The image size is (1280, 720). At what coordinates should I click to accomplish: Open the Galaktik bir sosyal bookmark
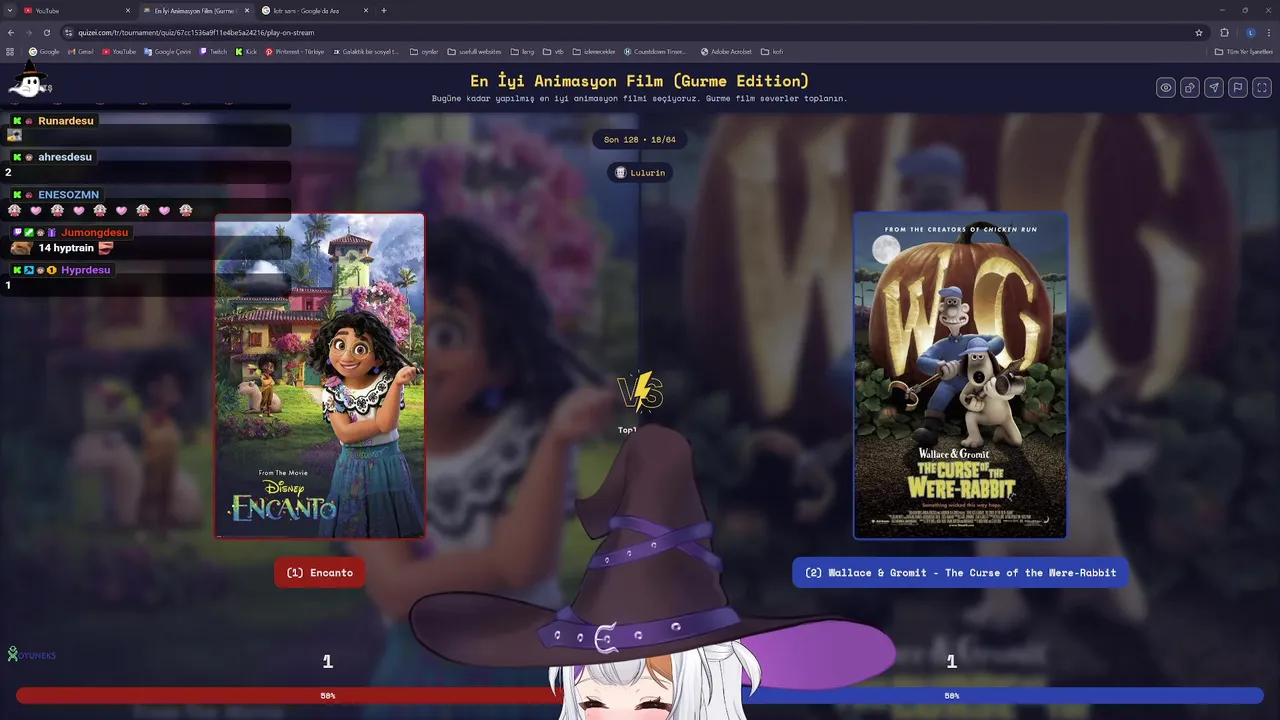[x=366, y=52]
